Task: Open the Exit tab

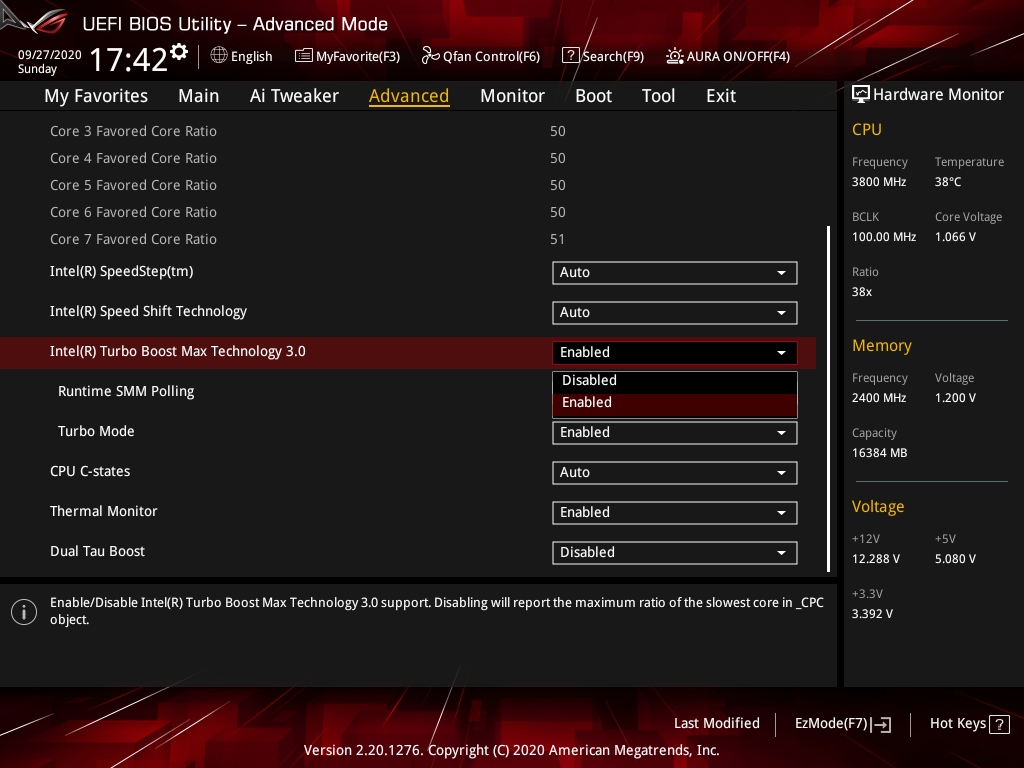Action: click(x=721, y=96)
